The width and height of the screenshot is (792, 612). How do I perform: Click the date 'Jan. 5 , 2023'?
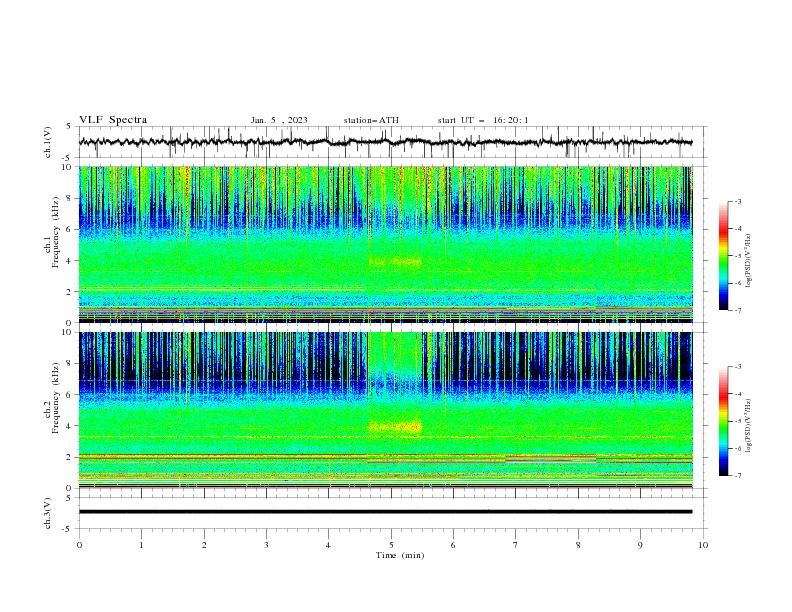(279, 120)
